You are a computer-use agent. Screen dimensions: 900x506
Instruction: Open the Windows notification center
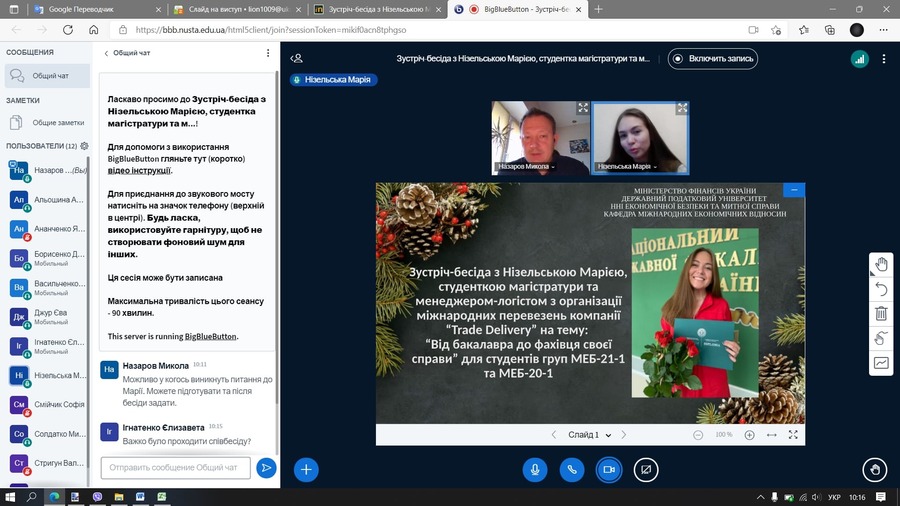[881, 497]
